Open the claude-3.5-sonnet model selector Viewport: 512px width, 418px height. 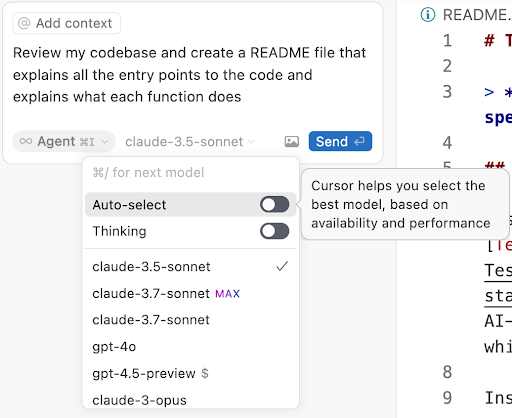(x=190, y=142)
